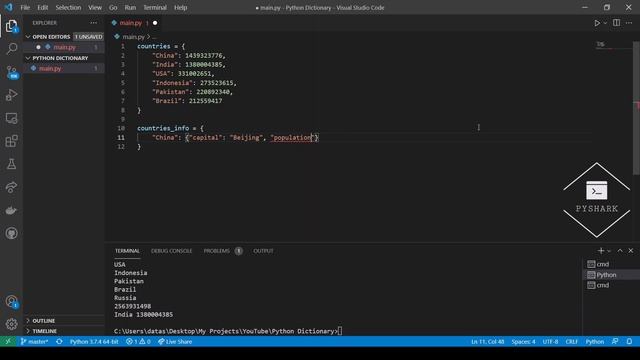Open main.py under Open Editors
The width and height of the screenshot is (640, 360).
[64, 47]
